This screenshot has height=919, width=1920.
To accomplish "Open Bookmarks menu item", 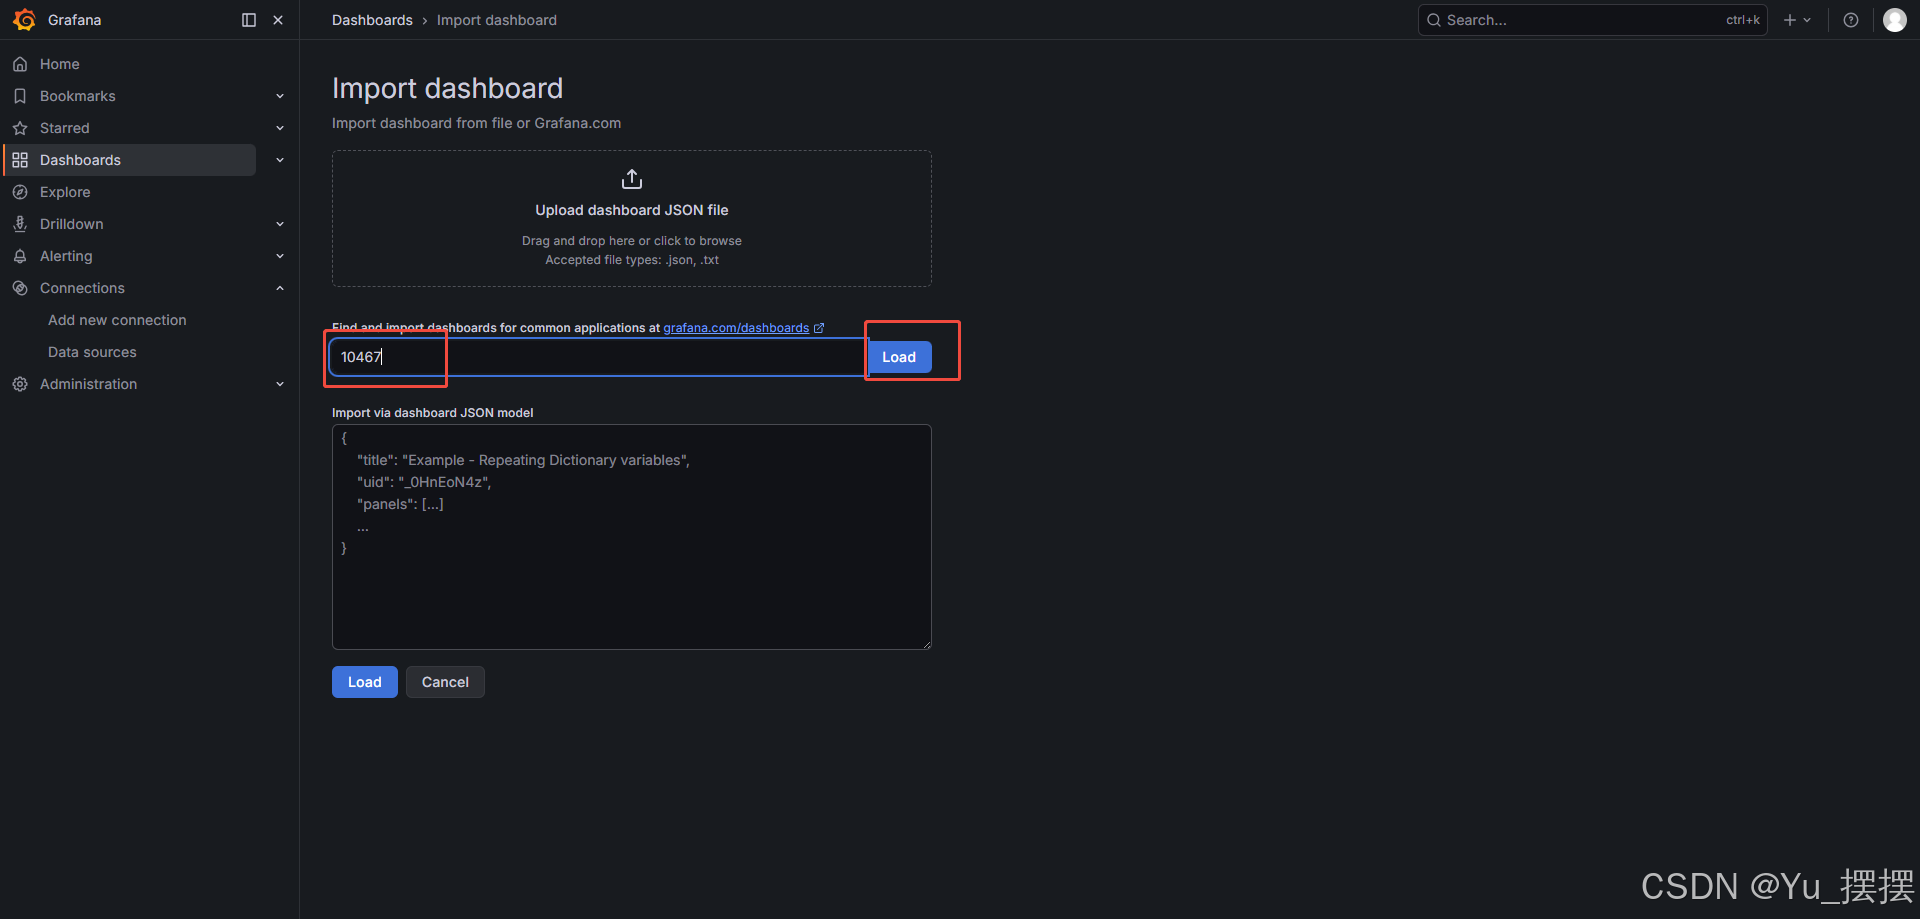I will (77, 96).
